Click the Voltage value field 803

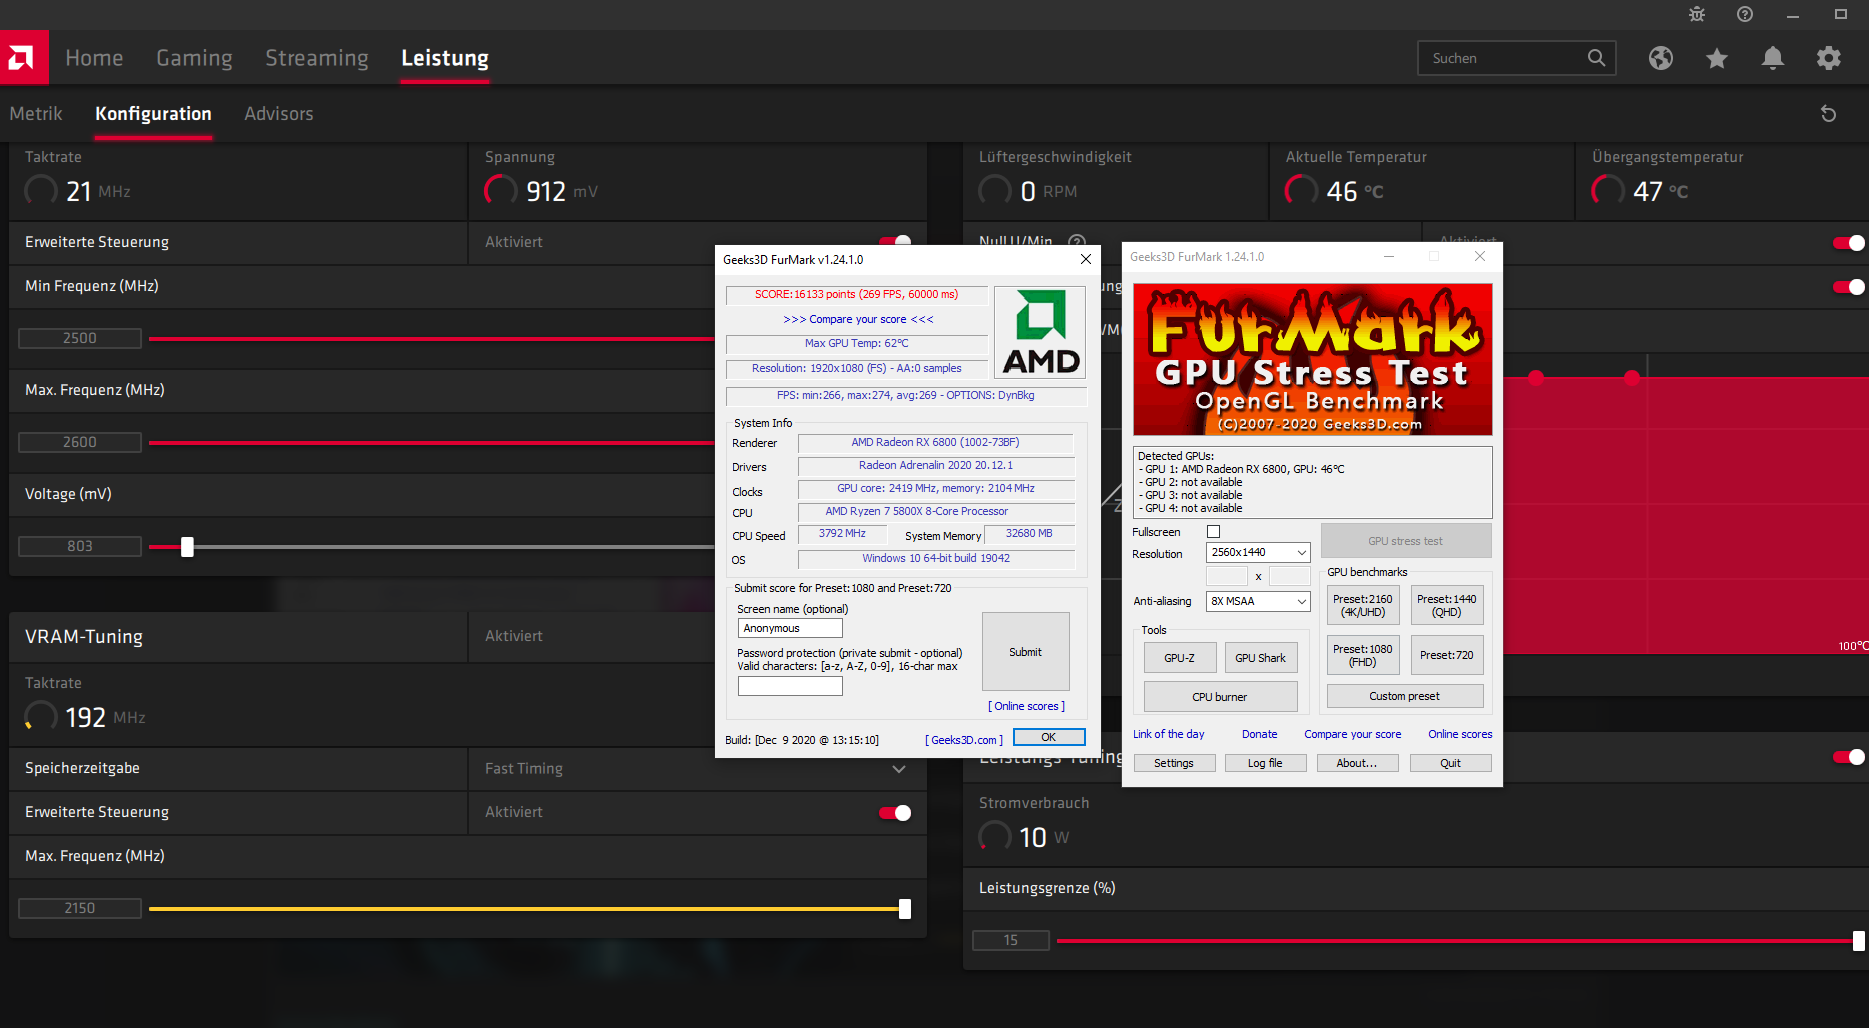[80, 546]
